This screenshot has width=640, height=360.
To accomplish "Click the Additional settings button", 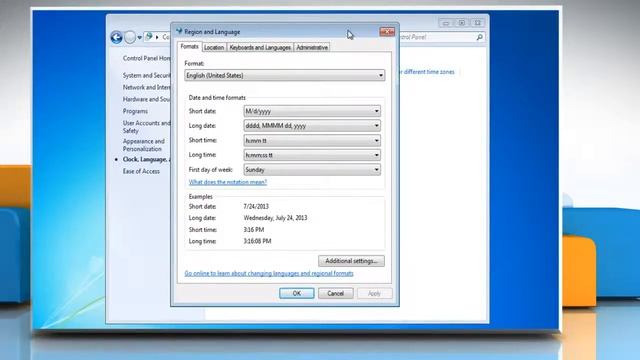I will pyautogui.click(x=351, y=261).
